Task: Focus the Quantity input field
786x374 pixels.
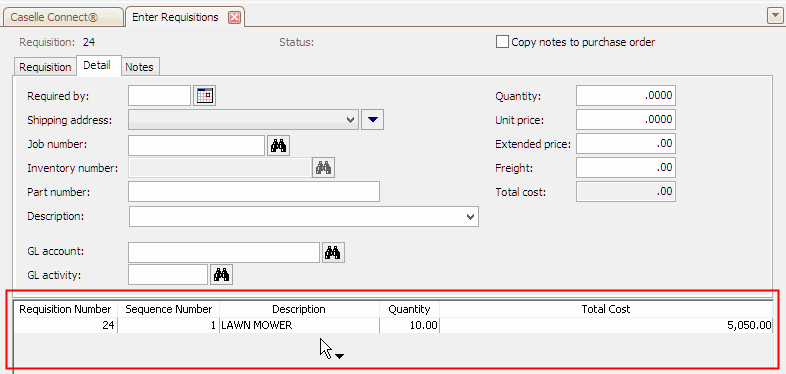Action: pyautogui.click(x=626, y=96)
